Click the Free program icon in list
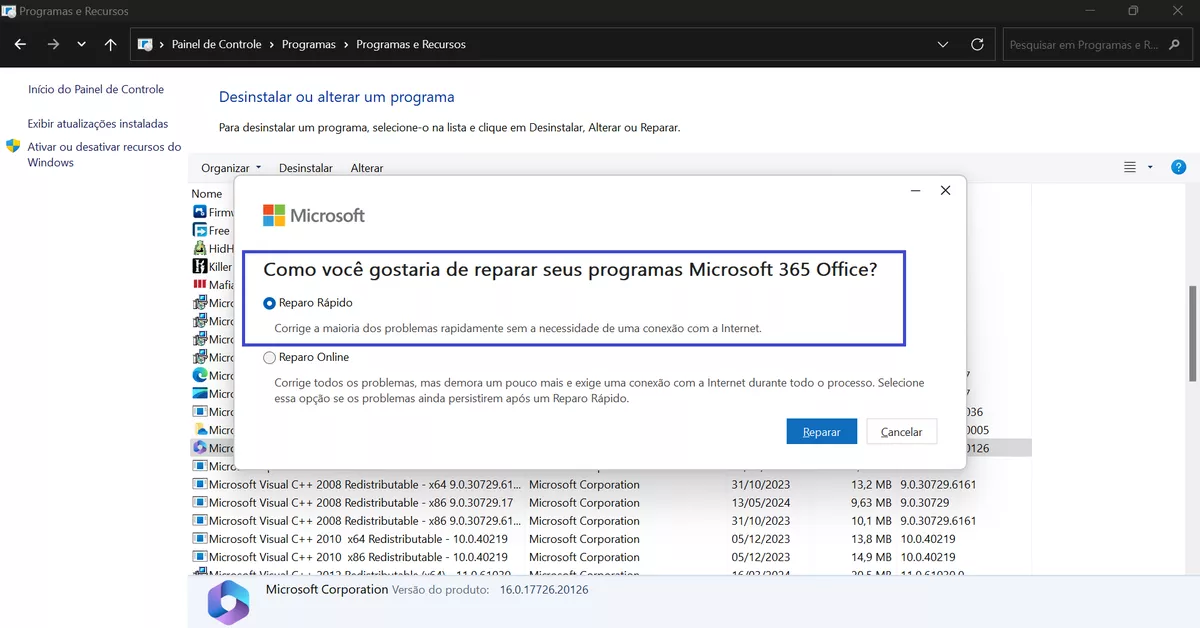Viewport: 1200px width, 628px height. click(199, 231)
